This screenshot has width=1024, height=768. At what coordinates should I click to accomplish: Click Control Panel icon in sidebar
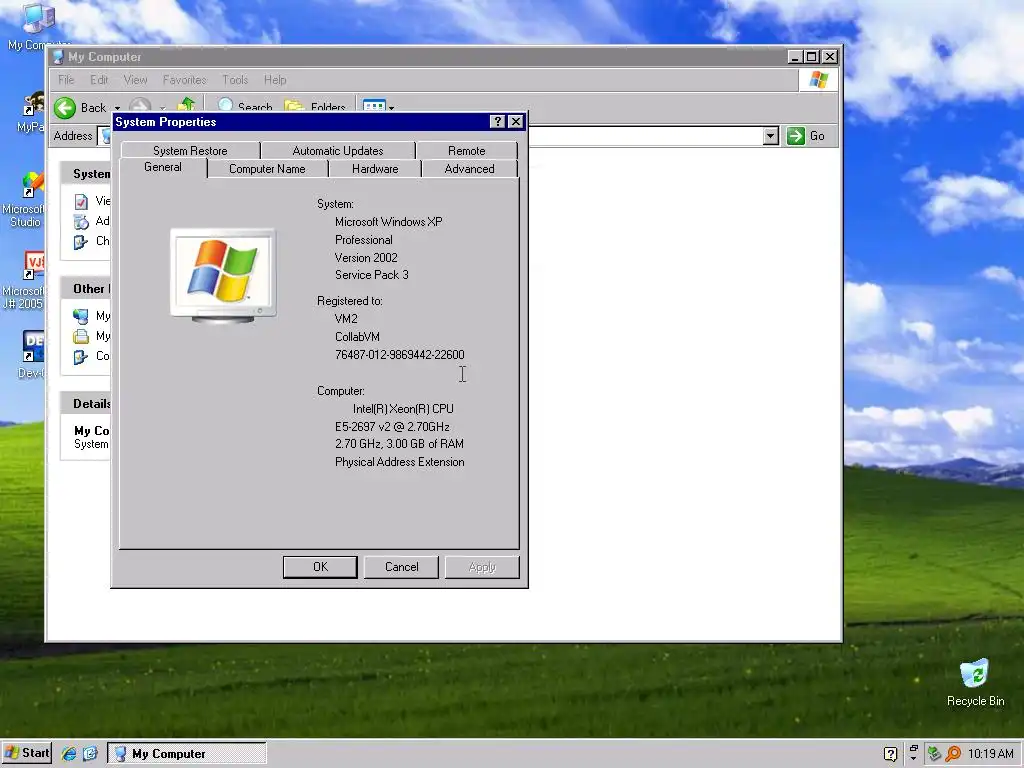click(x=81, y=357)
